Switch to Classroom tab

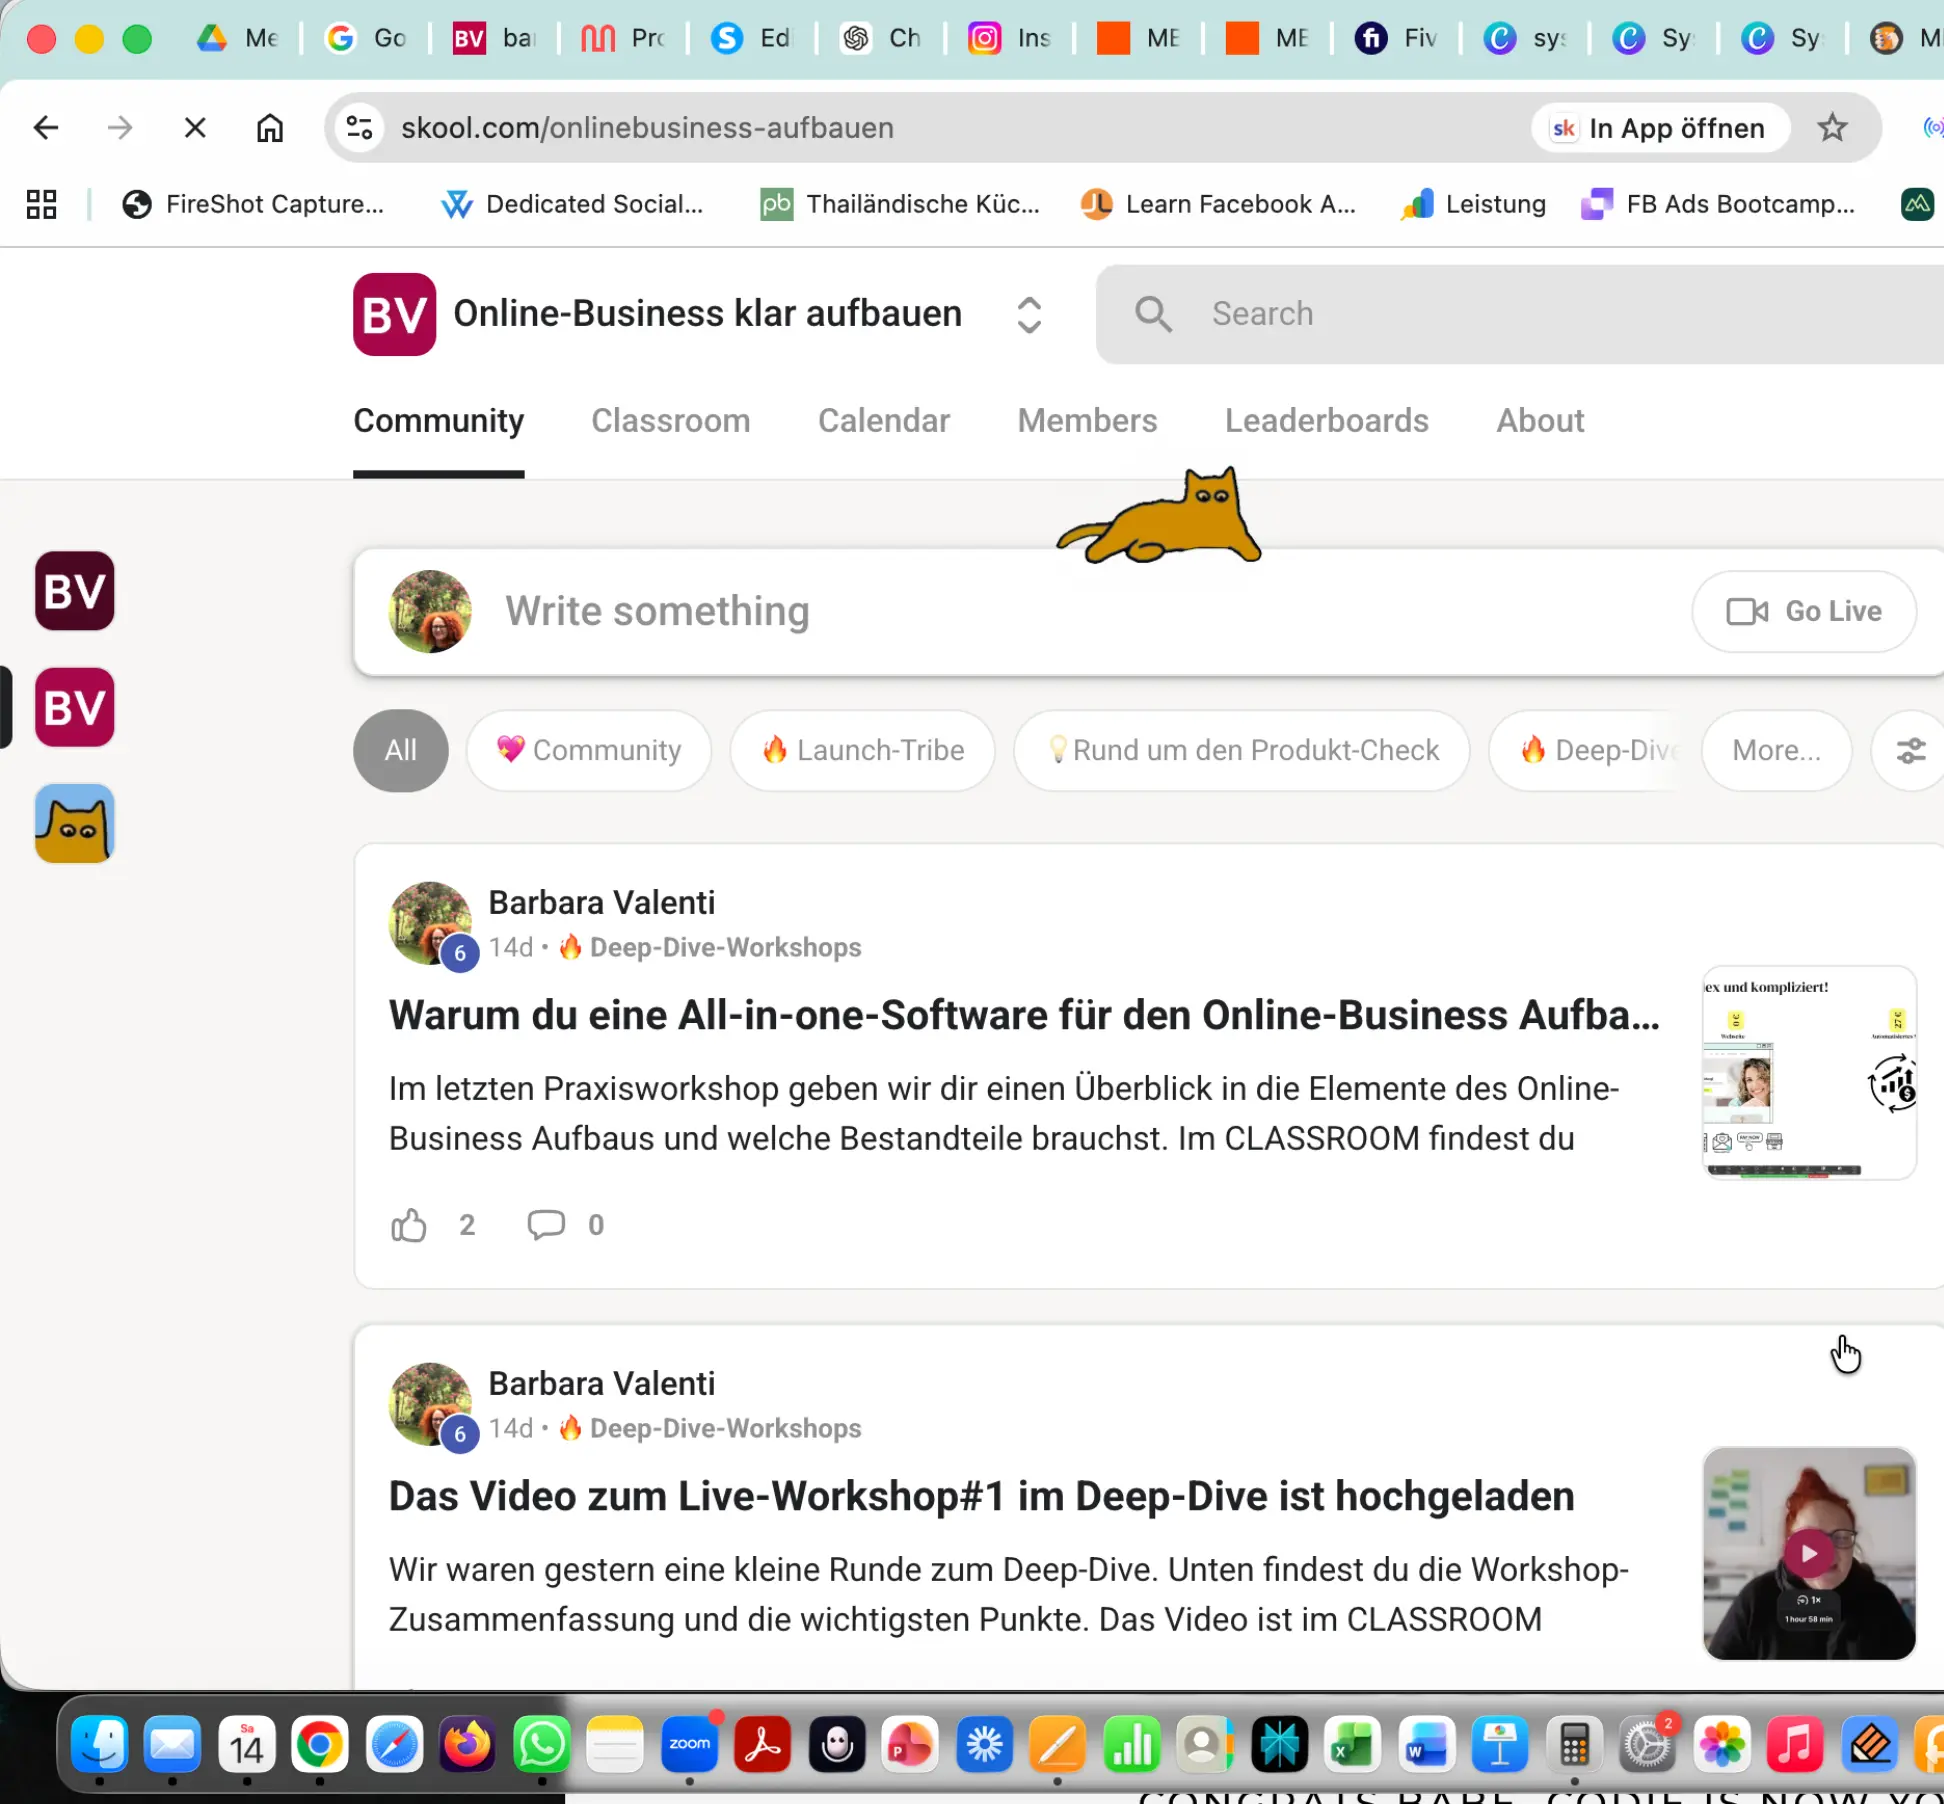click(x=670, y=421)
